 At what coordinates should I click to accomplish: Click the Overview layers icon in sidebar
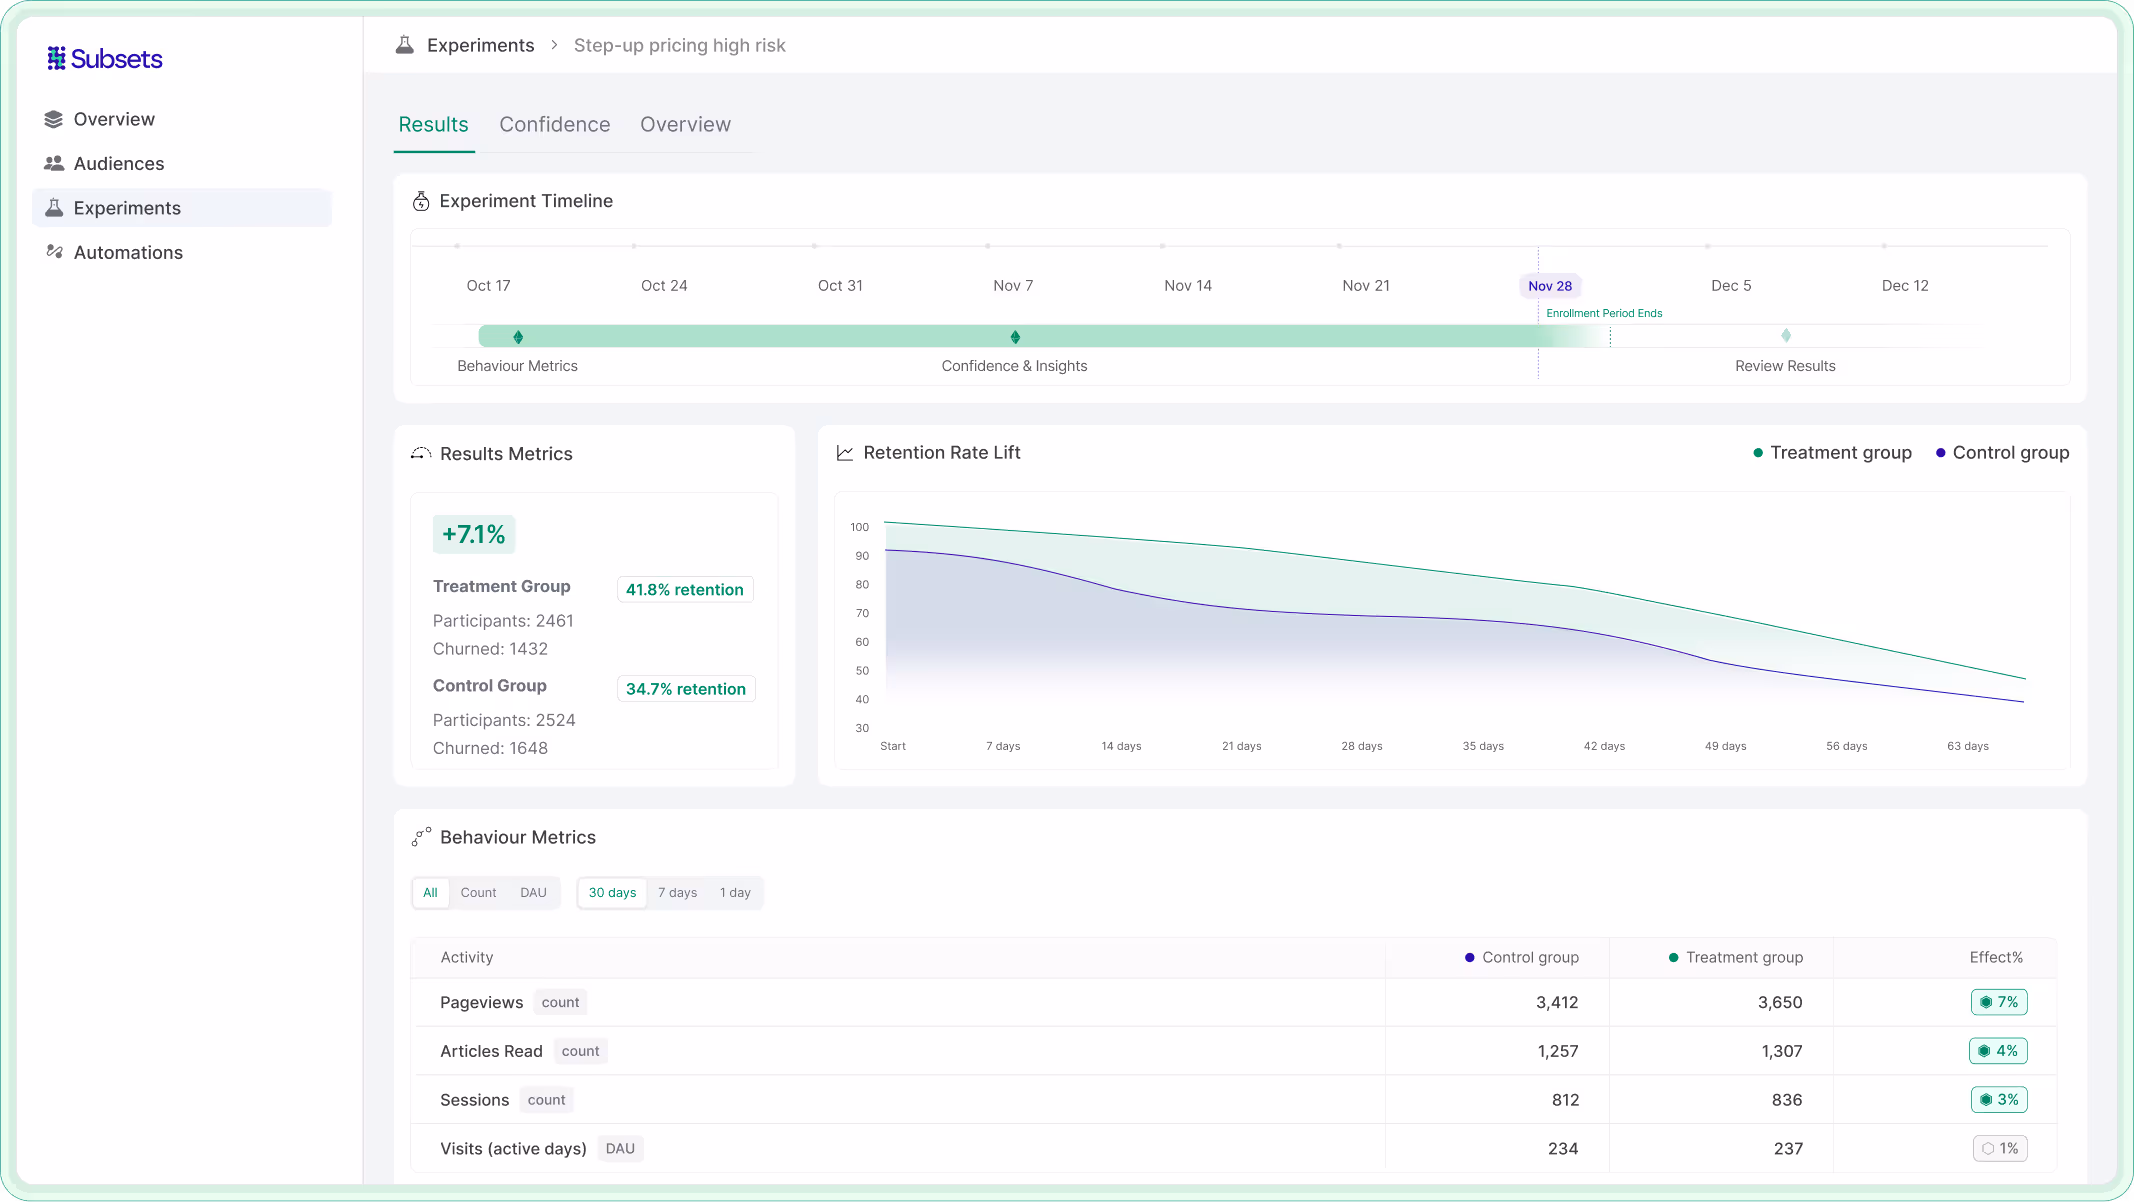tap(54, 120)
